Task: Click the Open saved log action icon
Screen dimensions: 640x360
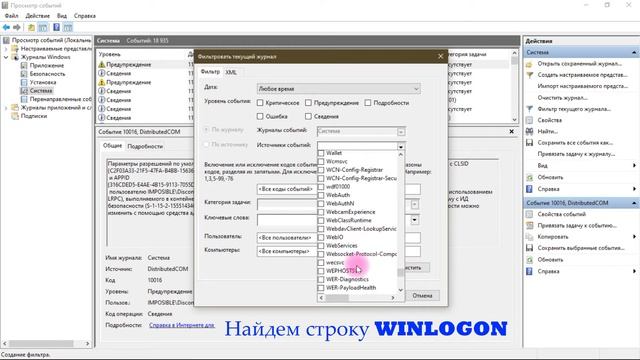Action: click(529, 64)
